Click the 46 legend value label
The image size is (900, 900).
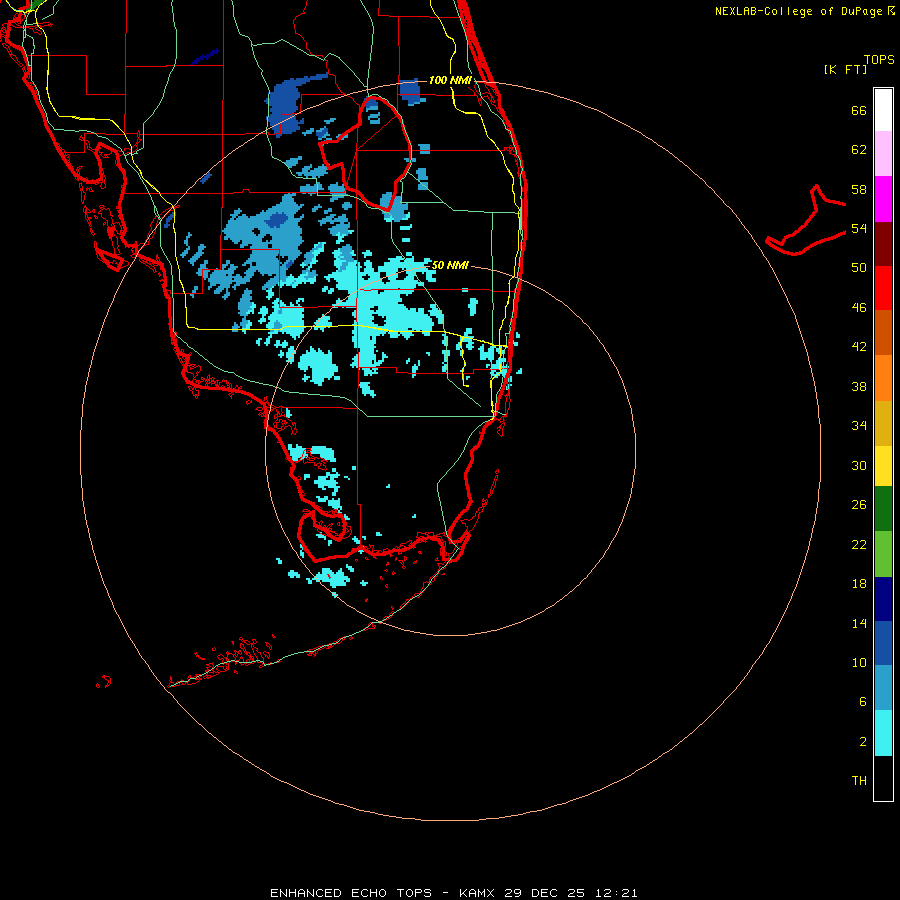pyautogui.click(x=859, y=308)
